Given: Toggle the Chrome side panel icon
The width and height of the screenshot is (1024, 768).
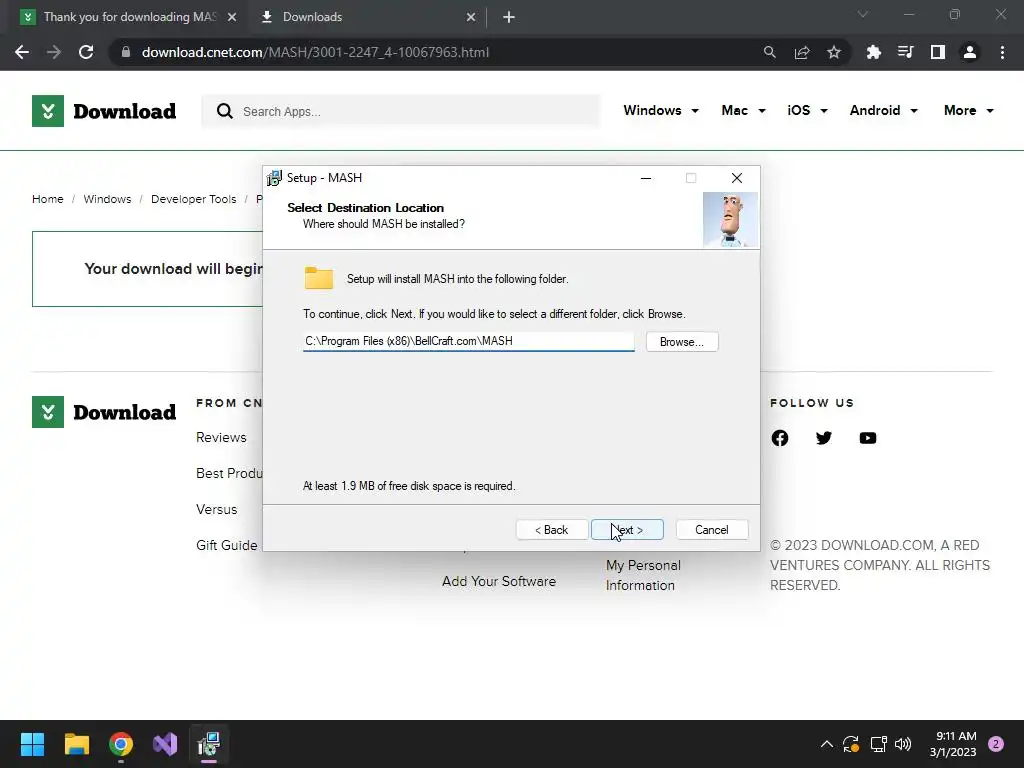Looking at the screenshot, I should pyautogui.click(x=938, y=52).
